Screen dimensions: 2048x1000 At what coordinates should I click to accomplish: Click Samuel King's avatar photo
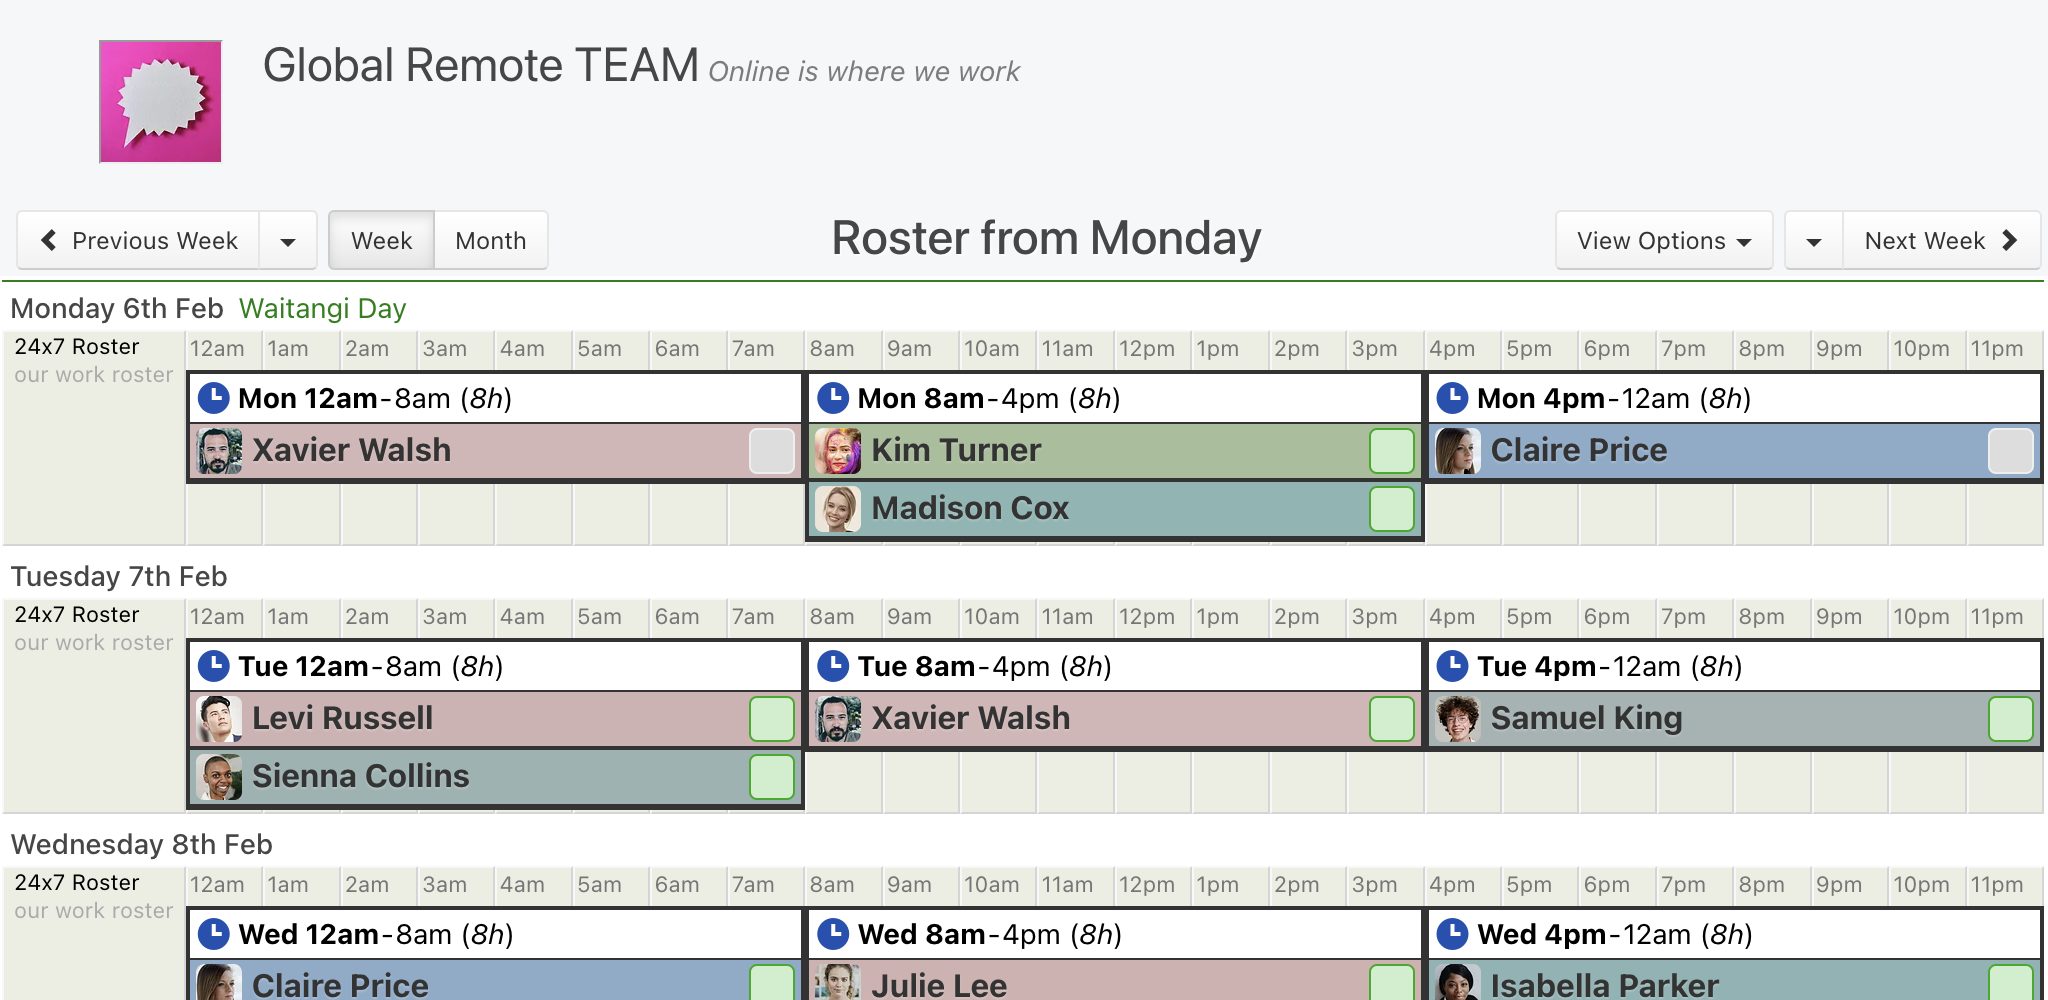(x=1458, y=719)
